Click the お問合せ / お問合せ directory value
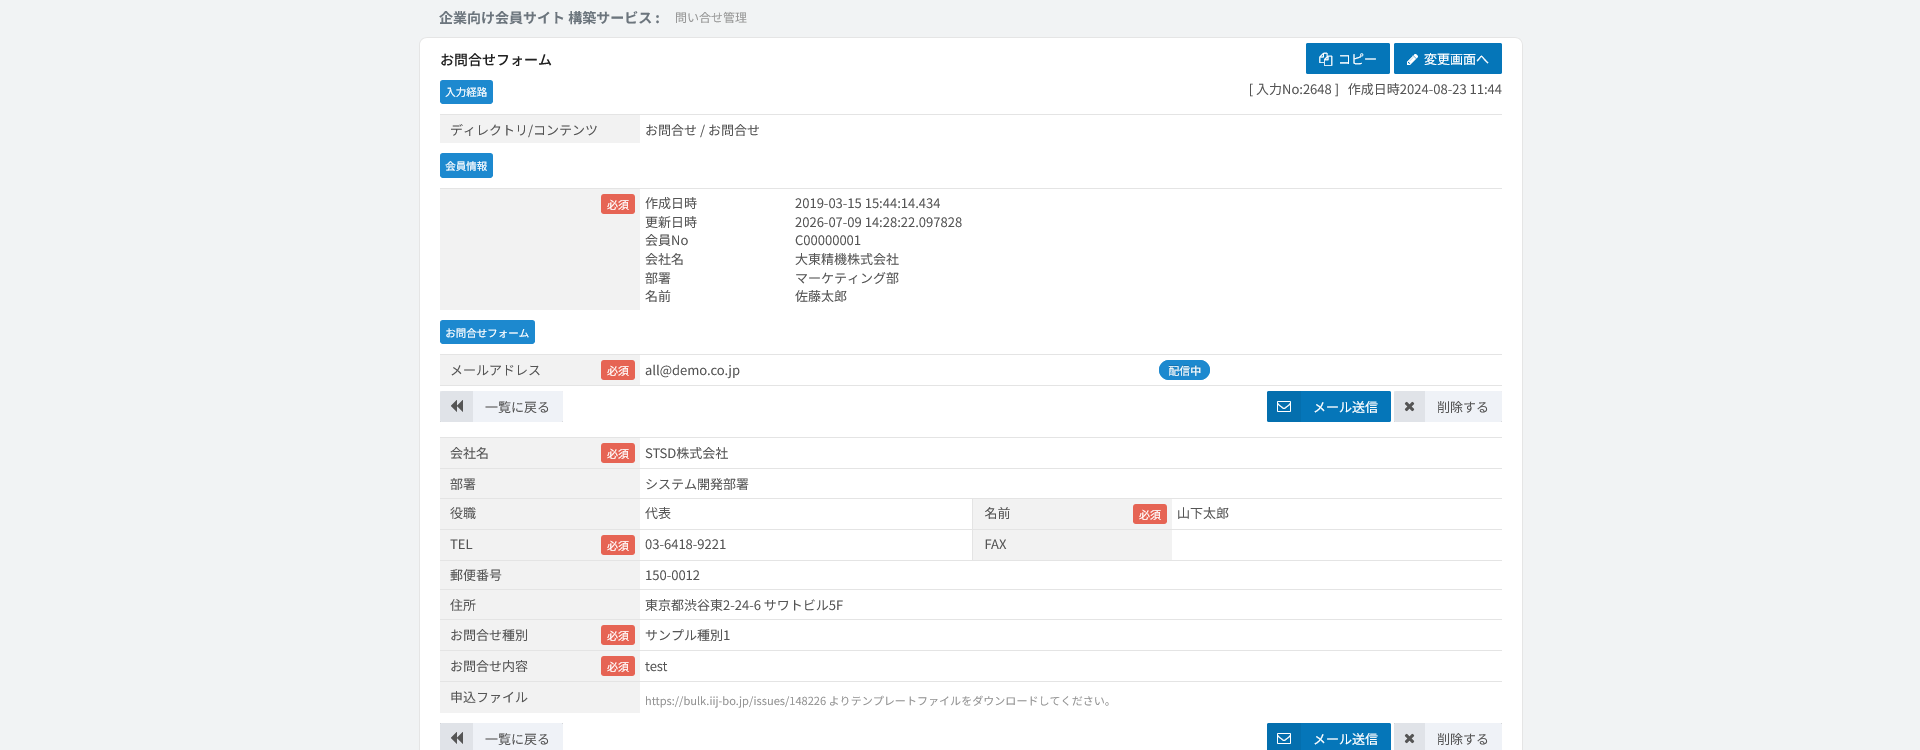Screen dimensions: 1920x750 702,130
